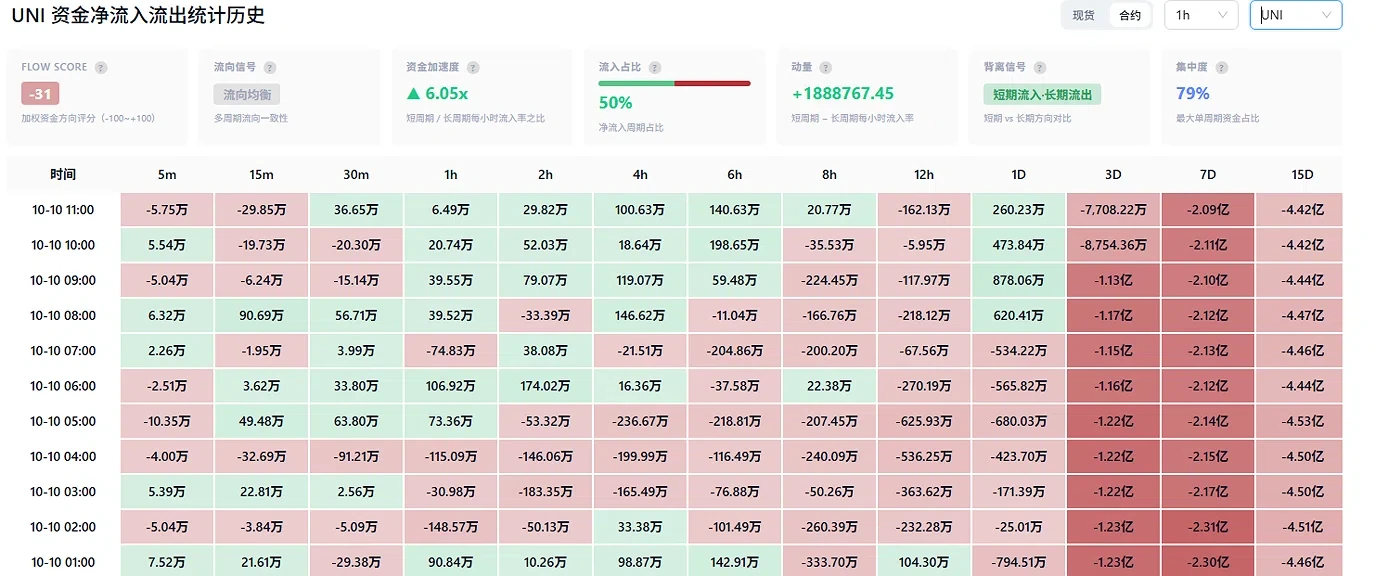This screenshot has width=1388, height=576.
Task: Click the info icon beside 流入占比
Action: point(654,67)
